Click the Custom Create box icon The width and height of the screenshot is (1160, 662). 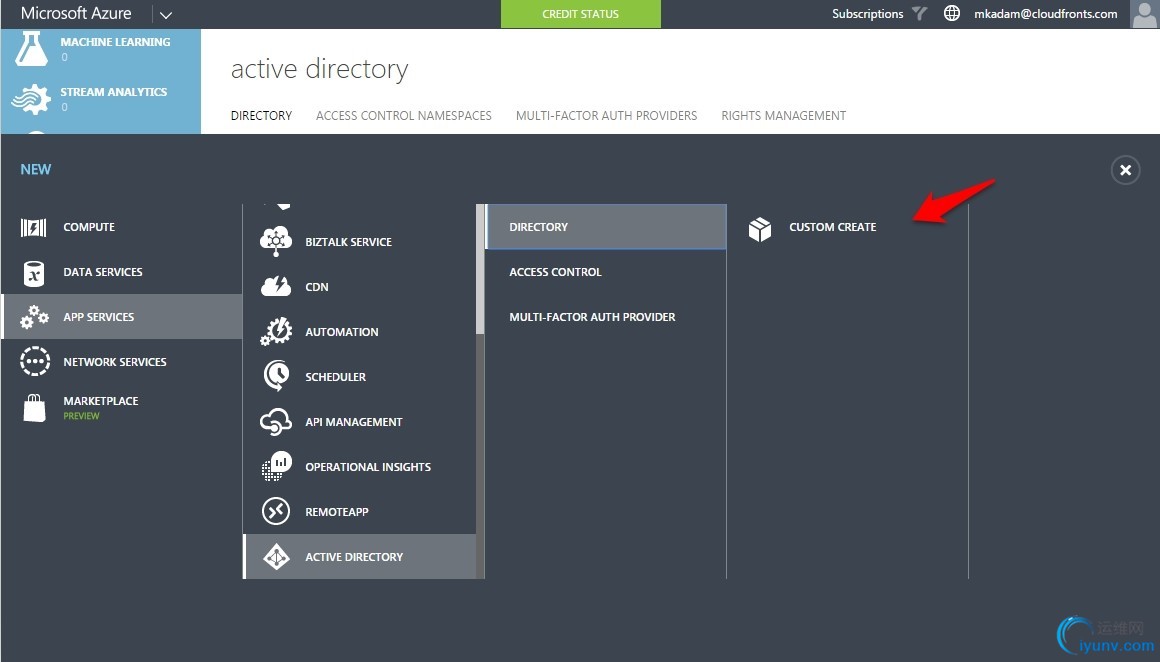pyautogui.click(x=760, y=229)
